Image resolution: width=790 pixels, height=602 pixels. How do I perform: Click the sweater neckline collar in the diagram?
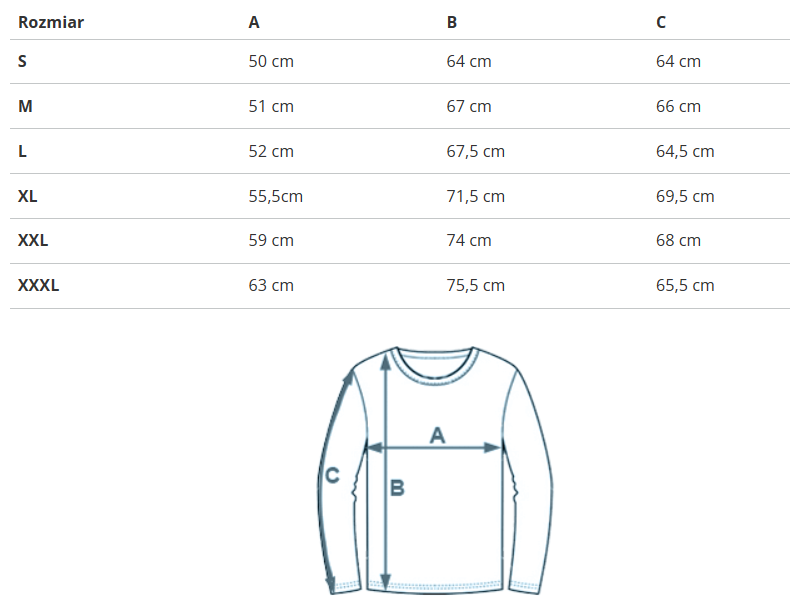(x=435, y=364)
